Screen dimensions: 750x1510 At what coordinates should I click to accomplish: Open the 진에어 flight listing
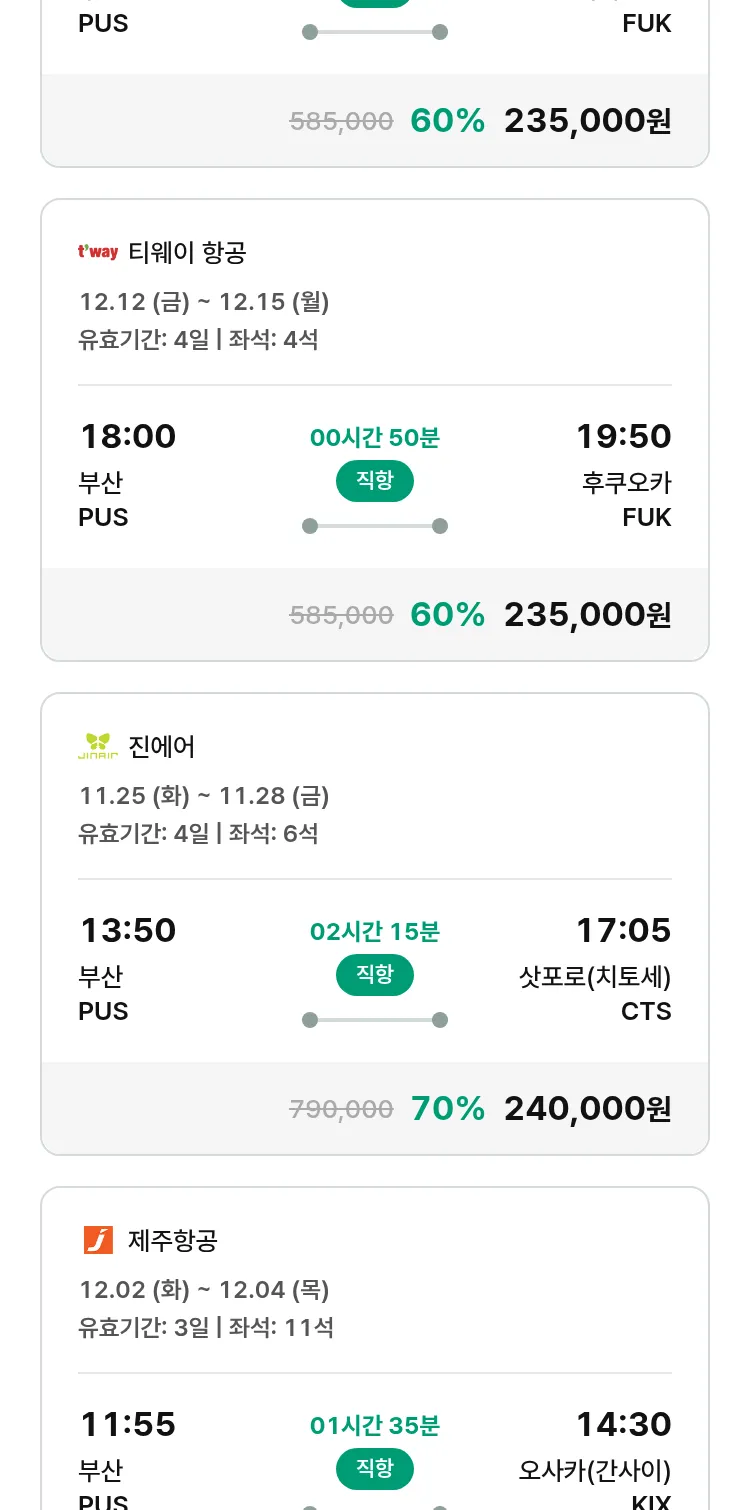point(162,747)
